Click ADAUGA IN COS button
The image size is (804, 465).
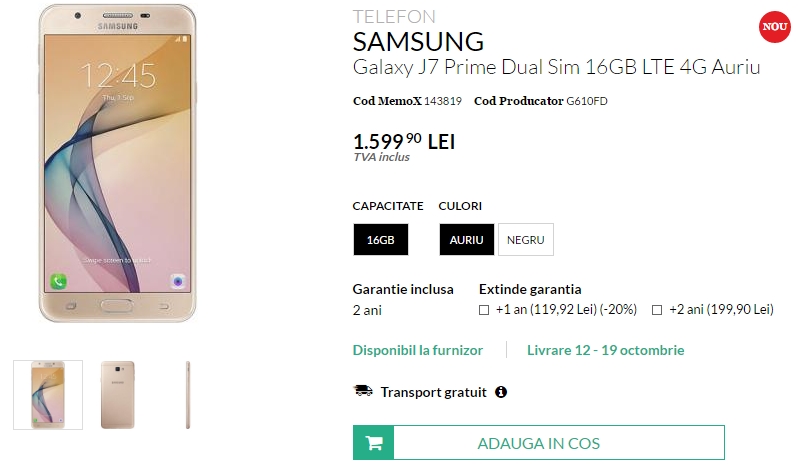539,442
